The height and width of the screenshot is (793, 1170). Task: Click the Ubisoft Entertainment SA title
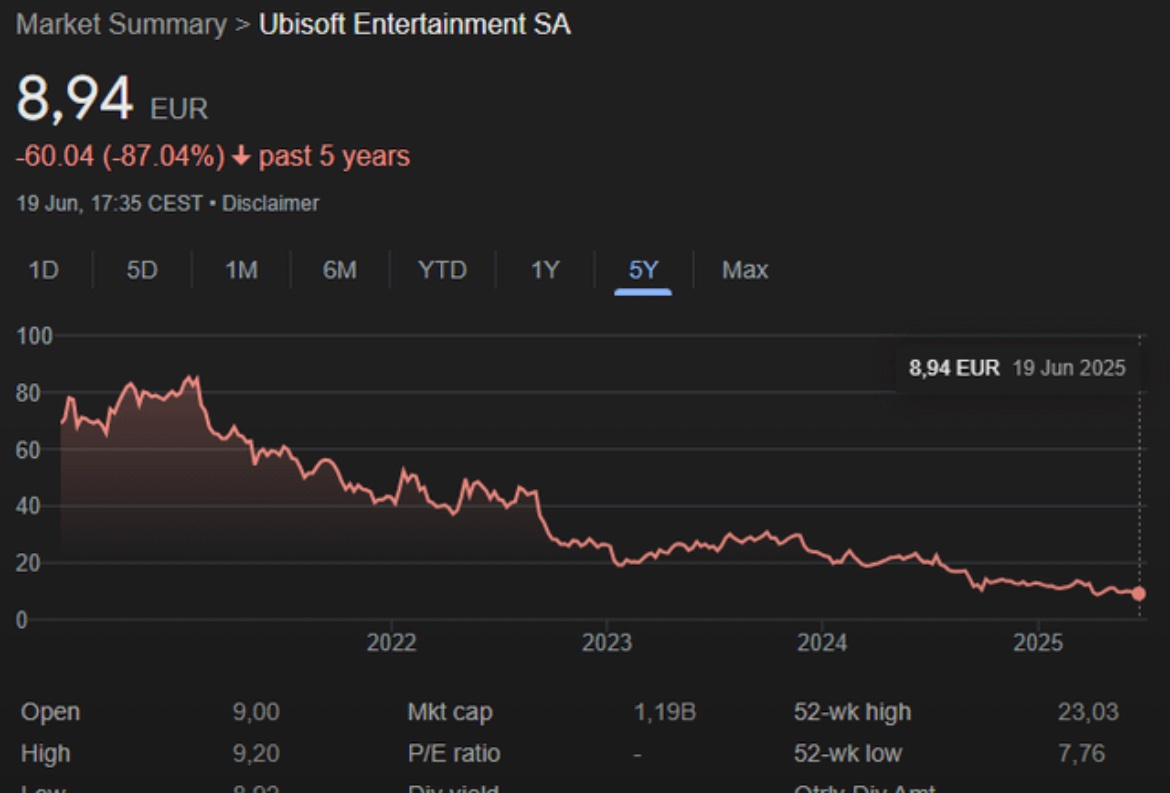click(x=415, y=25)
